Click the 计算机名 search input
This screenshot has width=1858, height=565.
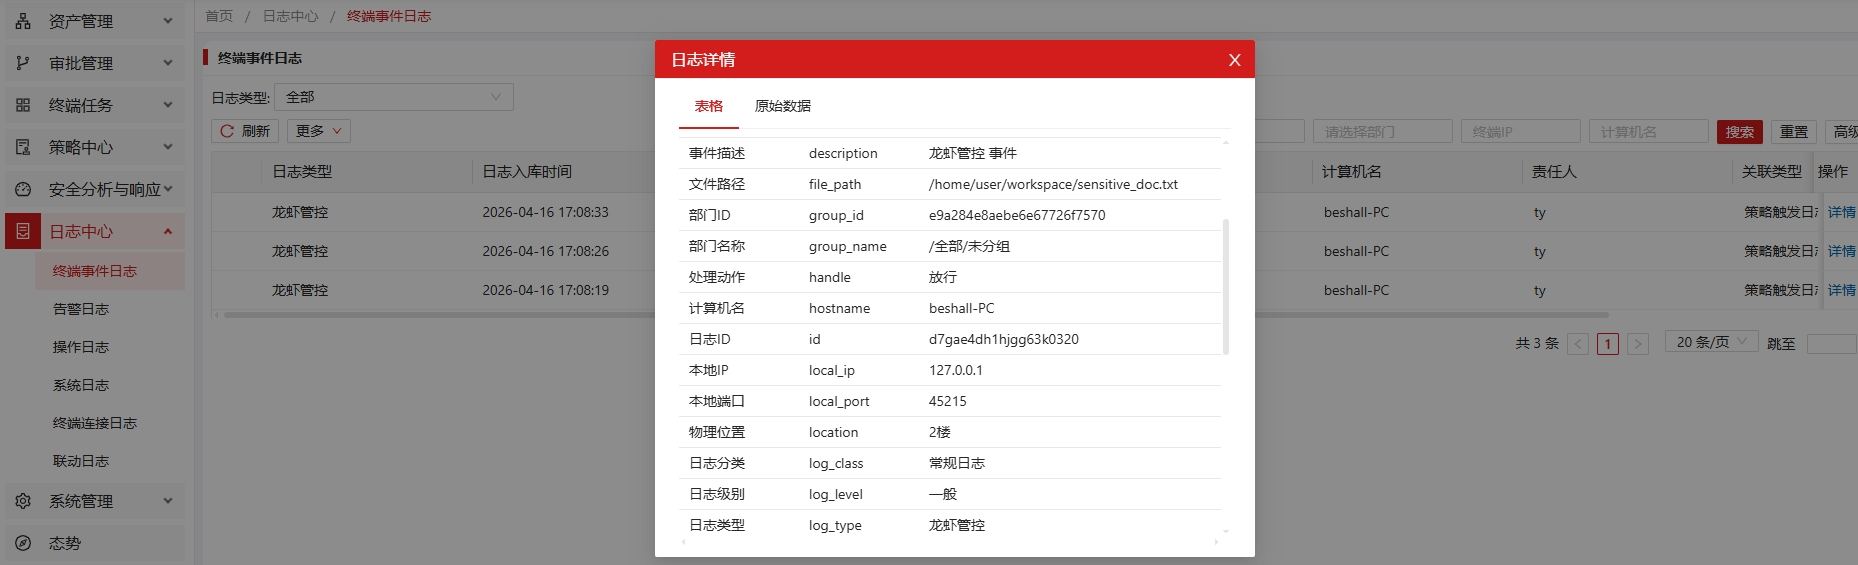click(x=1648, y=132)
